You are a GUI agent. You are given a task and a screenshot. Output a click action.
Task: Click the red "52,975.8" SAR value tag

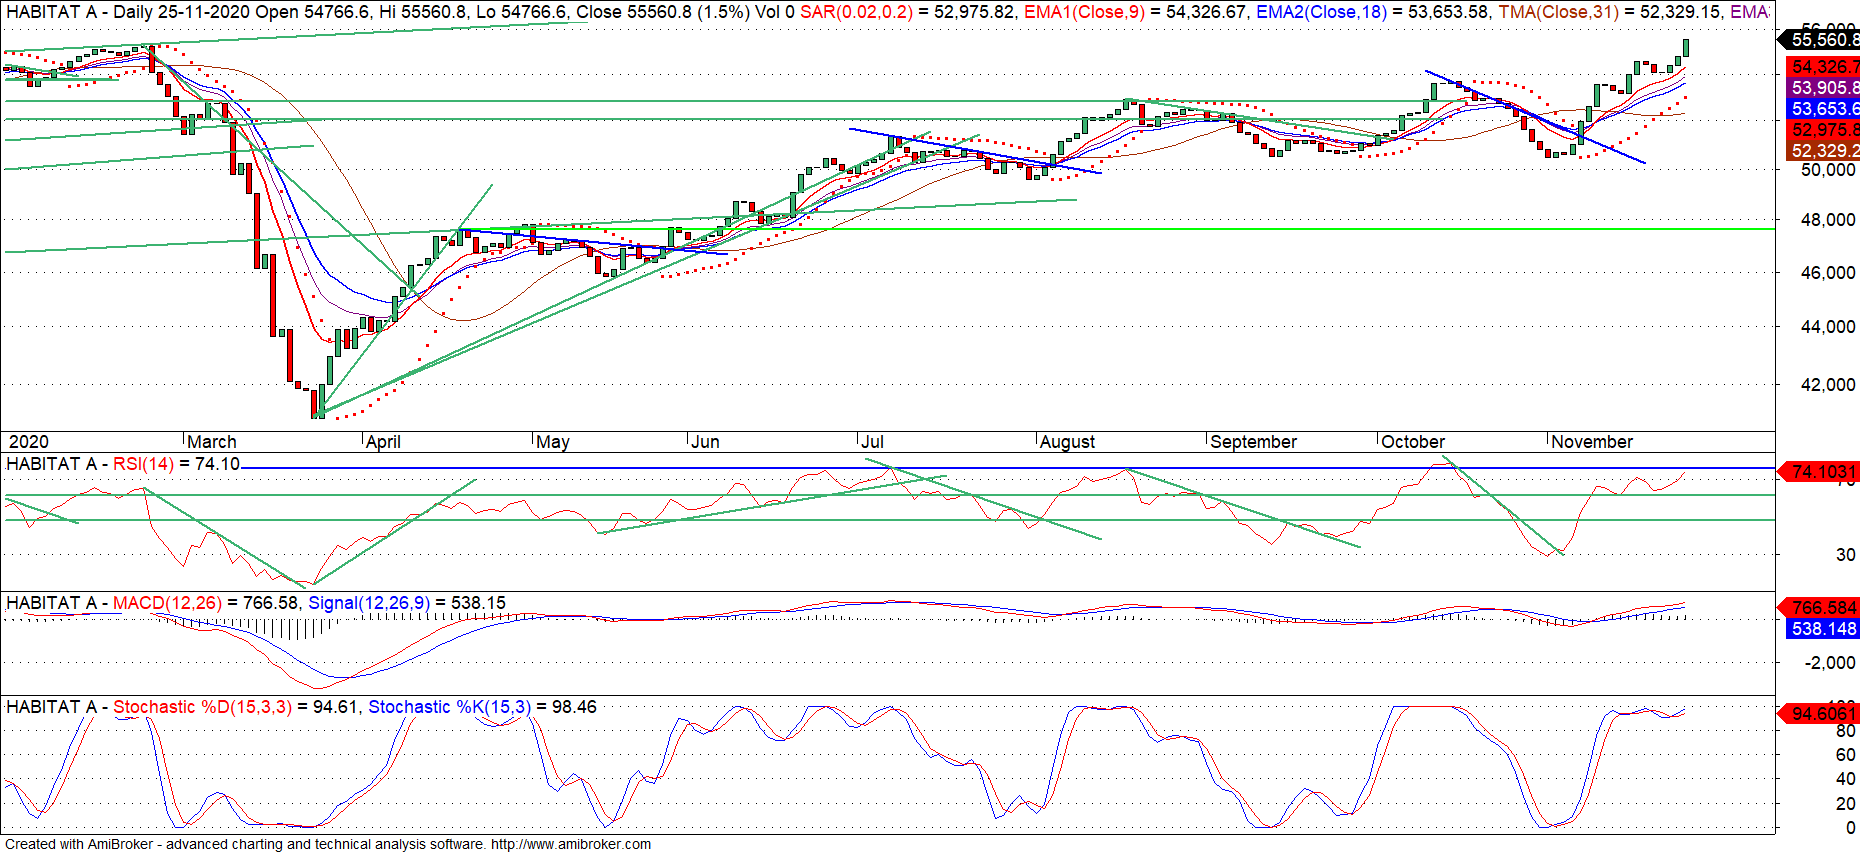(x=1822, y=130)
